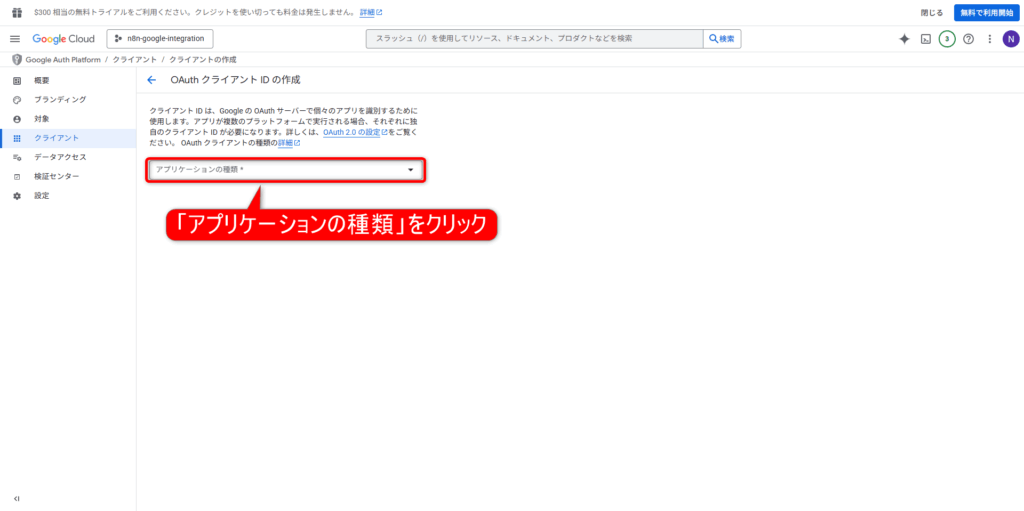This screenshot has width=1024, height=511.
Task: Open the hamburger navigation menu
Action: [x=15, y=39]
